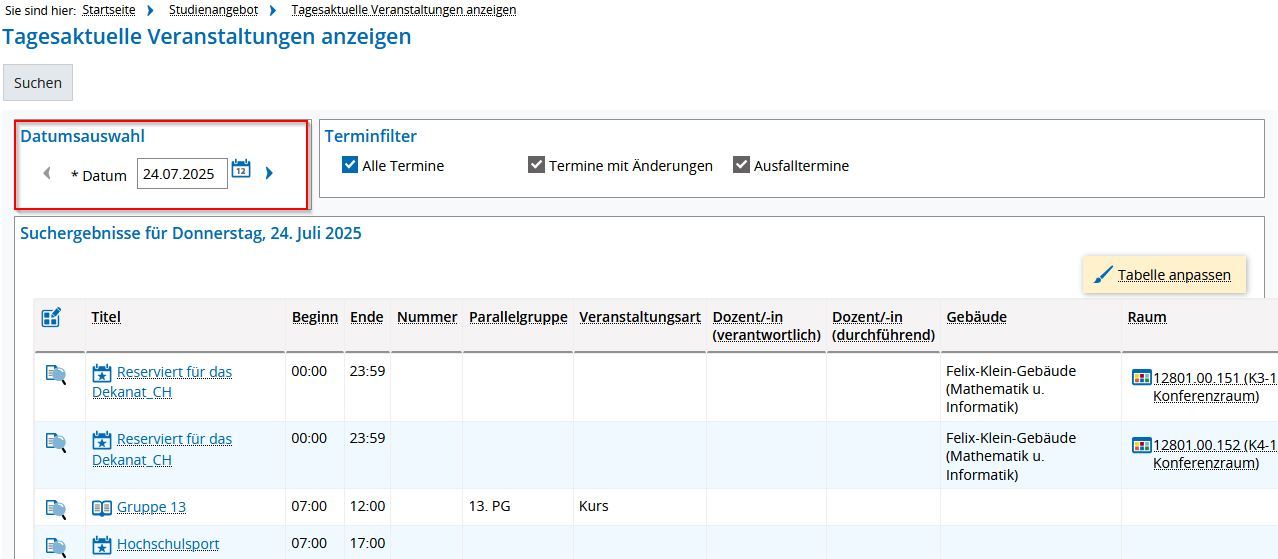This screenshot has width=1278, height=559.
Task: Click room plan icon for 12801.00.152
Action: [1141, 444]
